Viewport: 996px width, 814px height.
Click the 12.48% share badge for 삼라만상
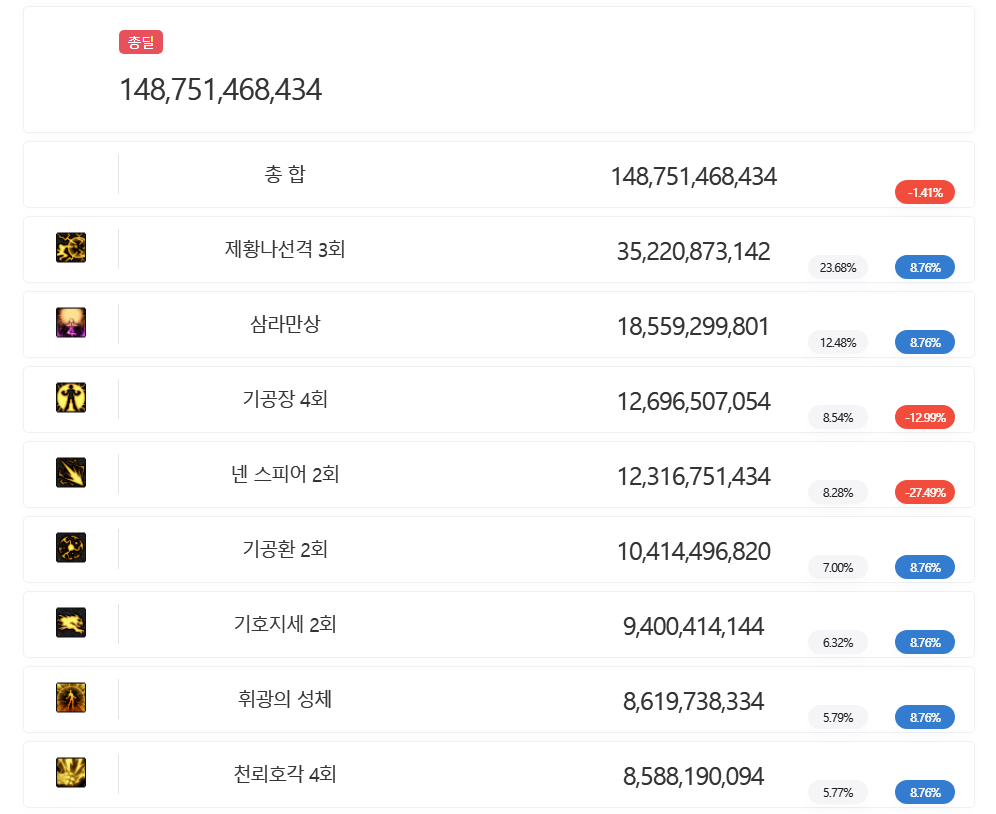(837, 342)
